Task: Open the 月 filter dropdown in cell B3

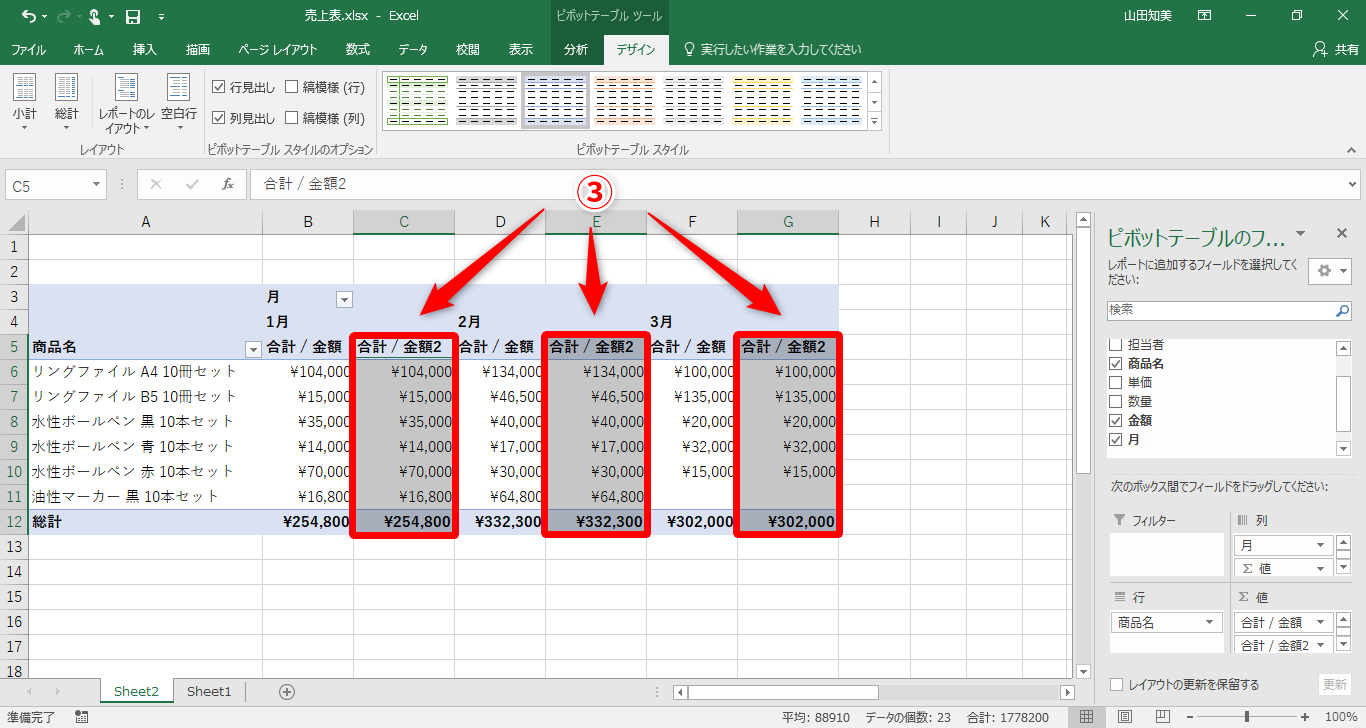Action: click(x=344, y=298)
